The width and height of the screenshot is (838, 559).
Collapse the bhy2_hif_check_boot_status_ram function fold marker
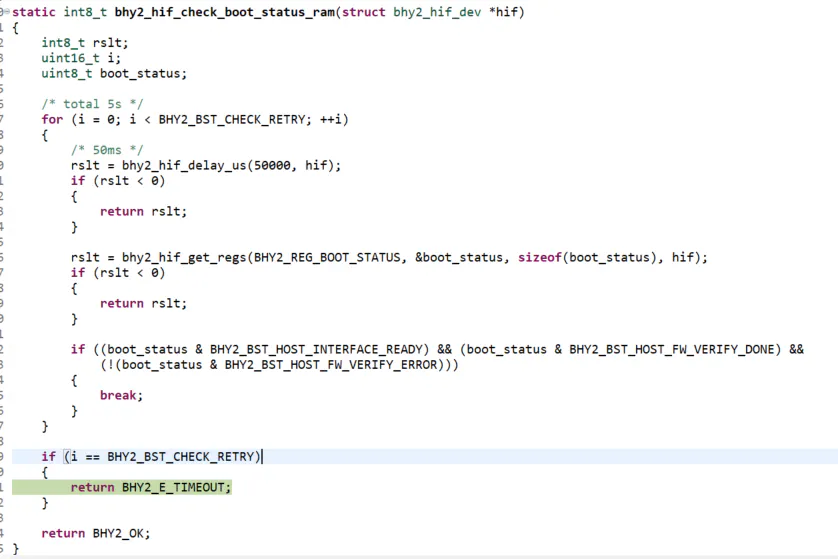tap(5, 12)
